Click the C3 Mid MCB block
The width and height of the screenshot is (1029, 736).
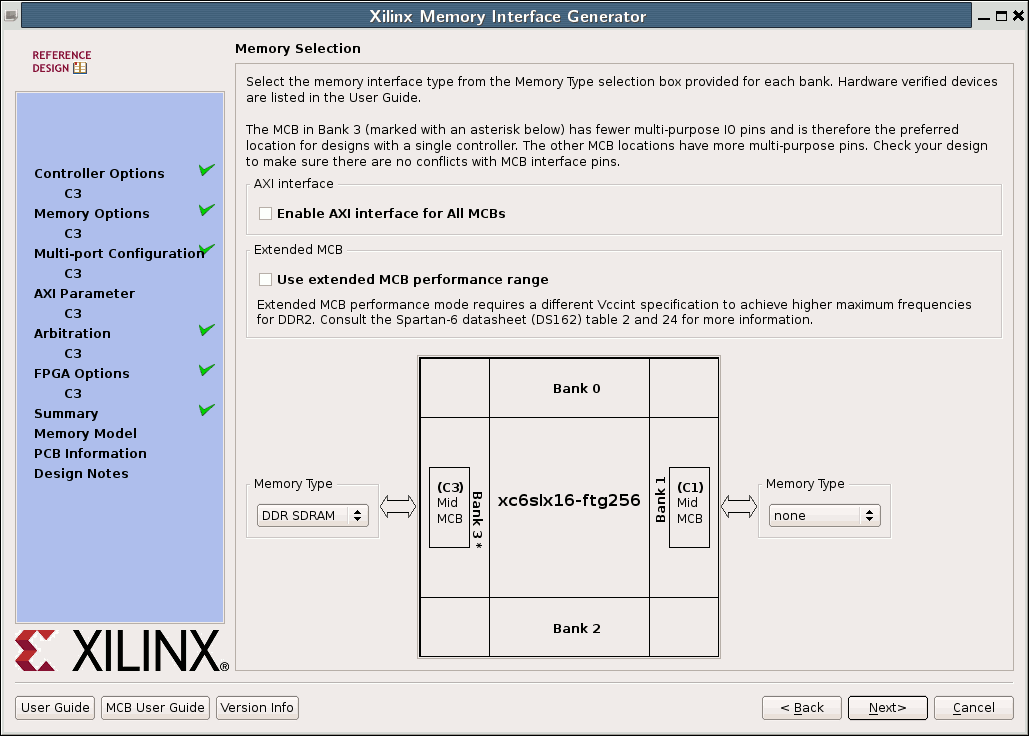pos(449,507)
